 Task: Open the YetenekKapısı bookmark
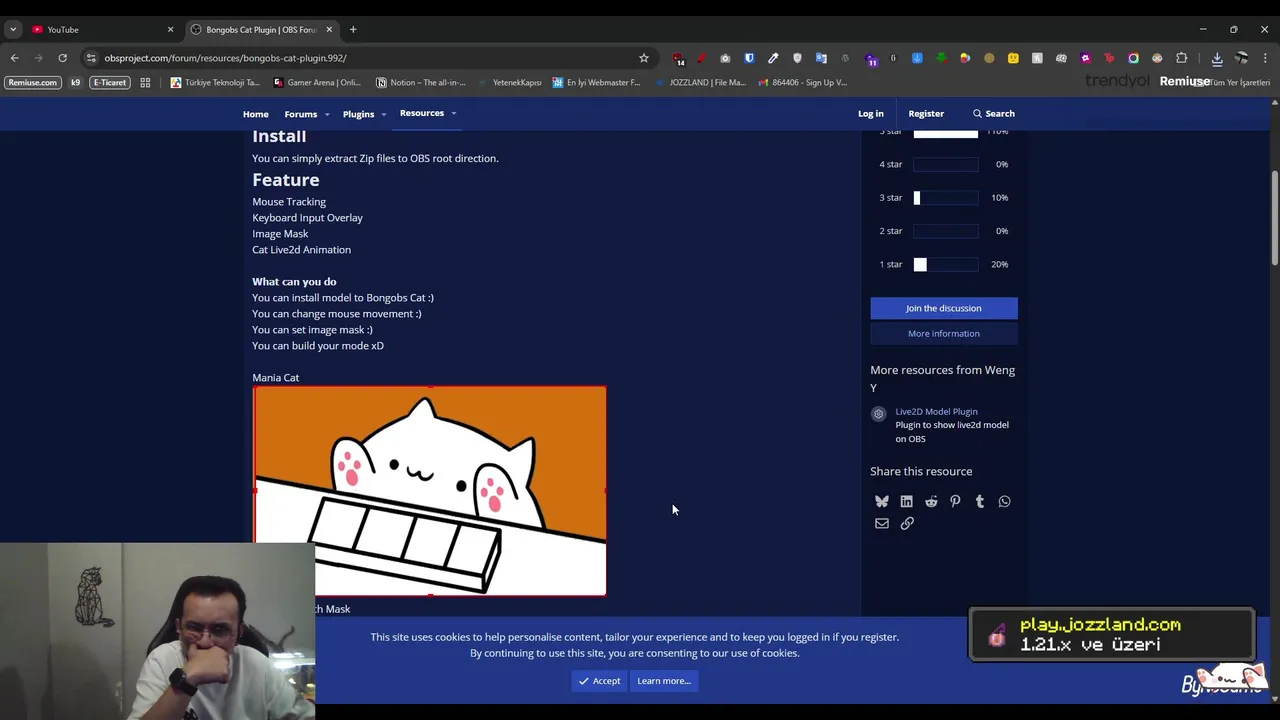pos(510,82)
